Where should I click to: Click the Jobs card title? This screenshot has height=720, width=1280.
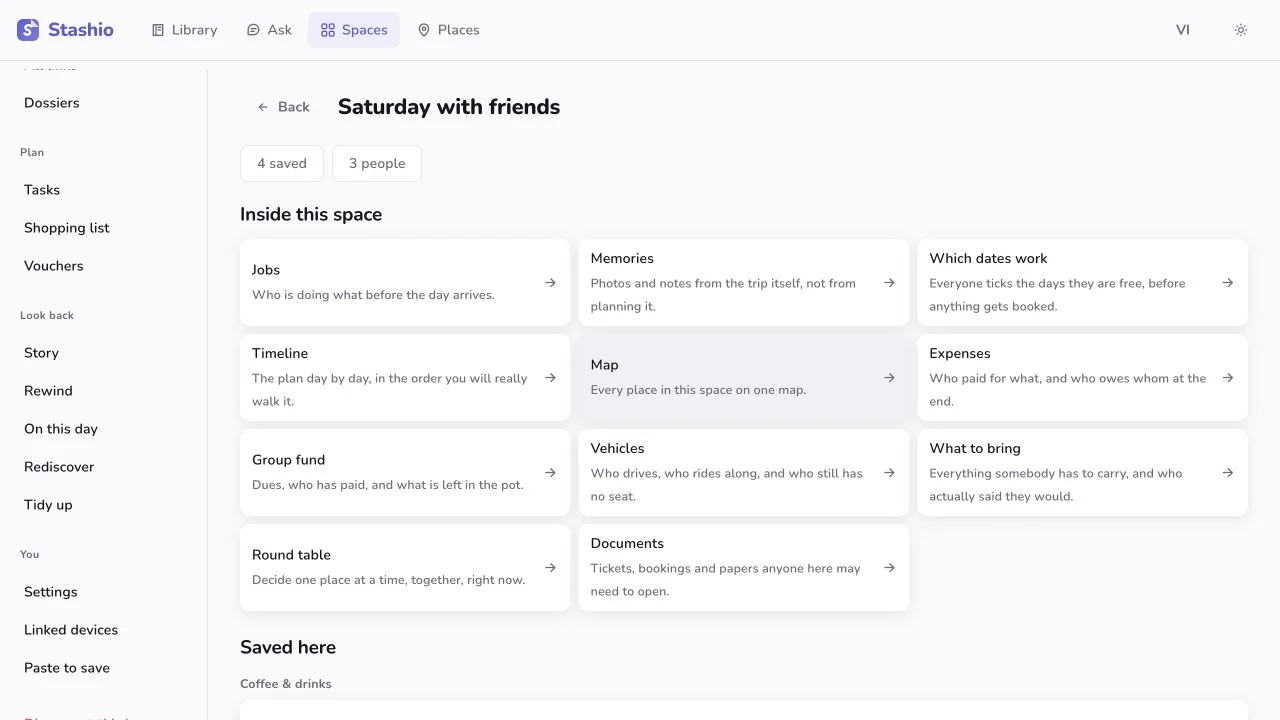tap(266, 270)
